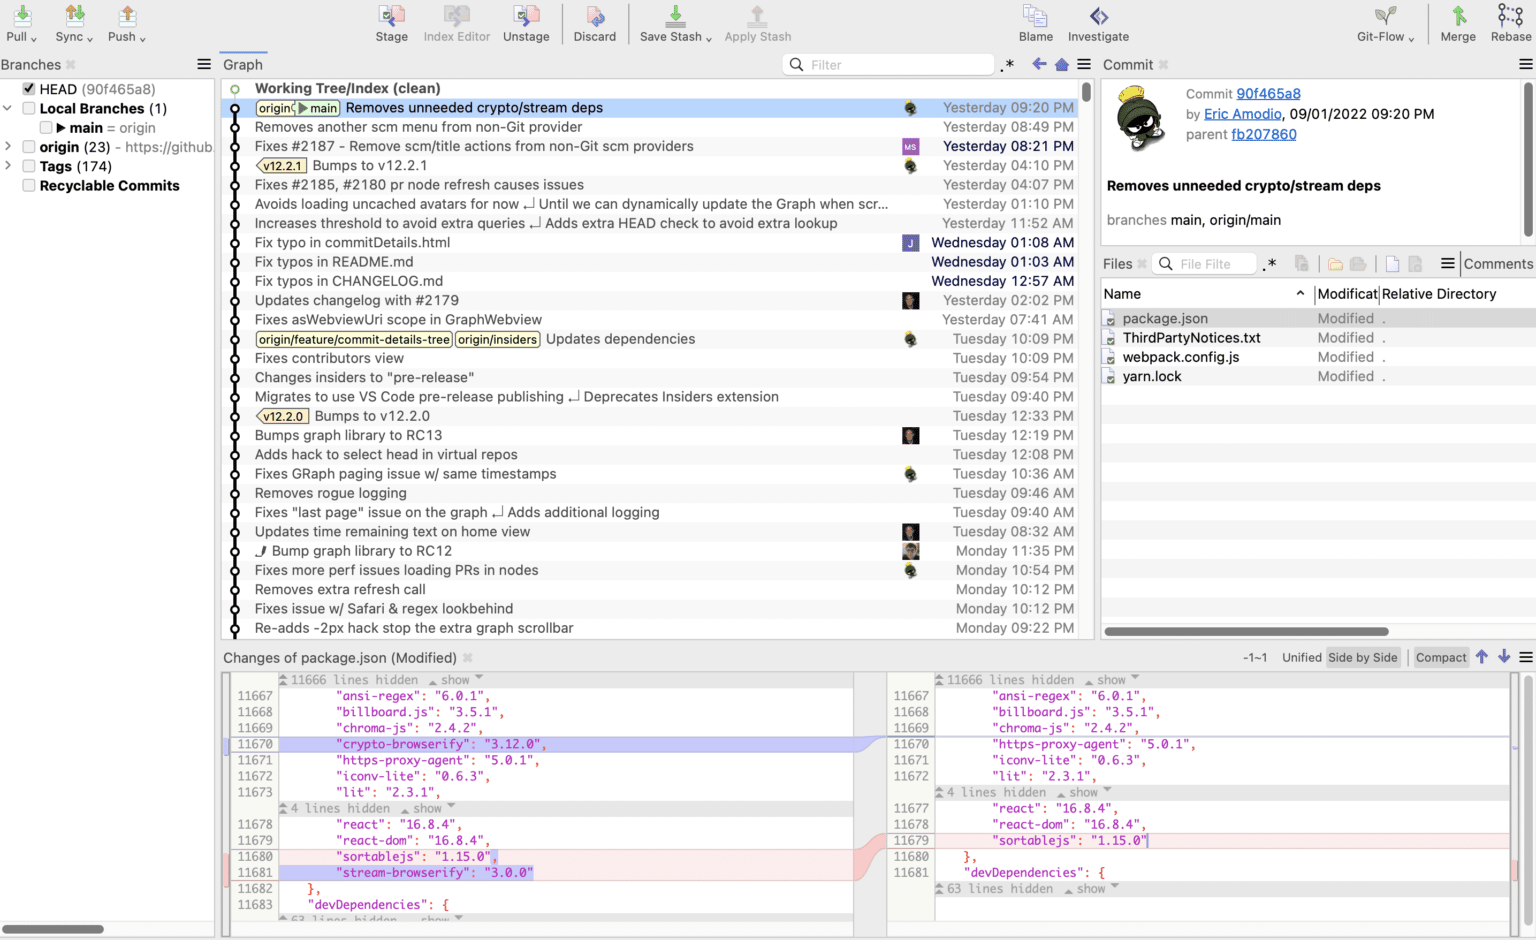
Task: Select the Graph tab
Action: point(242,64)
